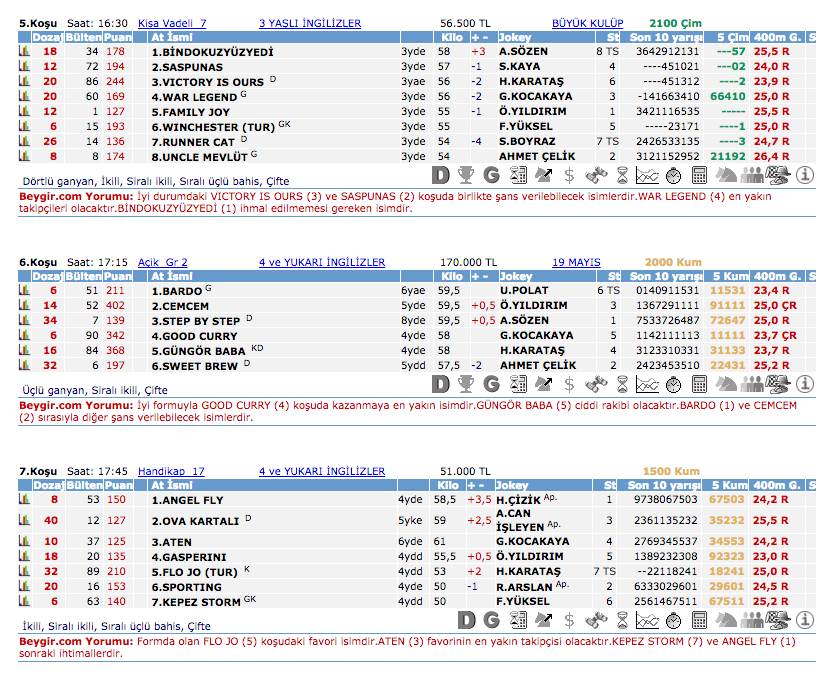Click the dollar sign icon under race 6
This screenshot has width=834, height=684.
pos(569,383)
